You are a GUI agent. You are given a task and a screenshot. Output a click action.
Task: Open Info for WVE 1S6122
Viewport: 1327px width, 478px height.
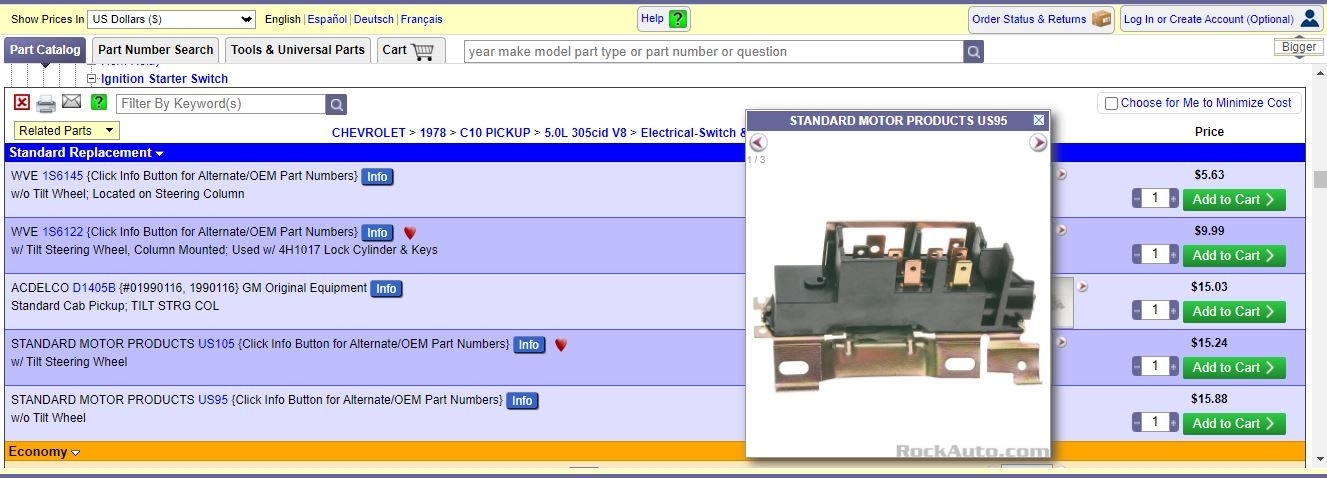(x=377, y=233)
